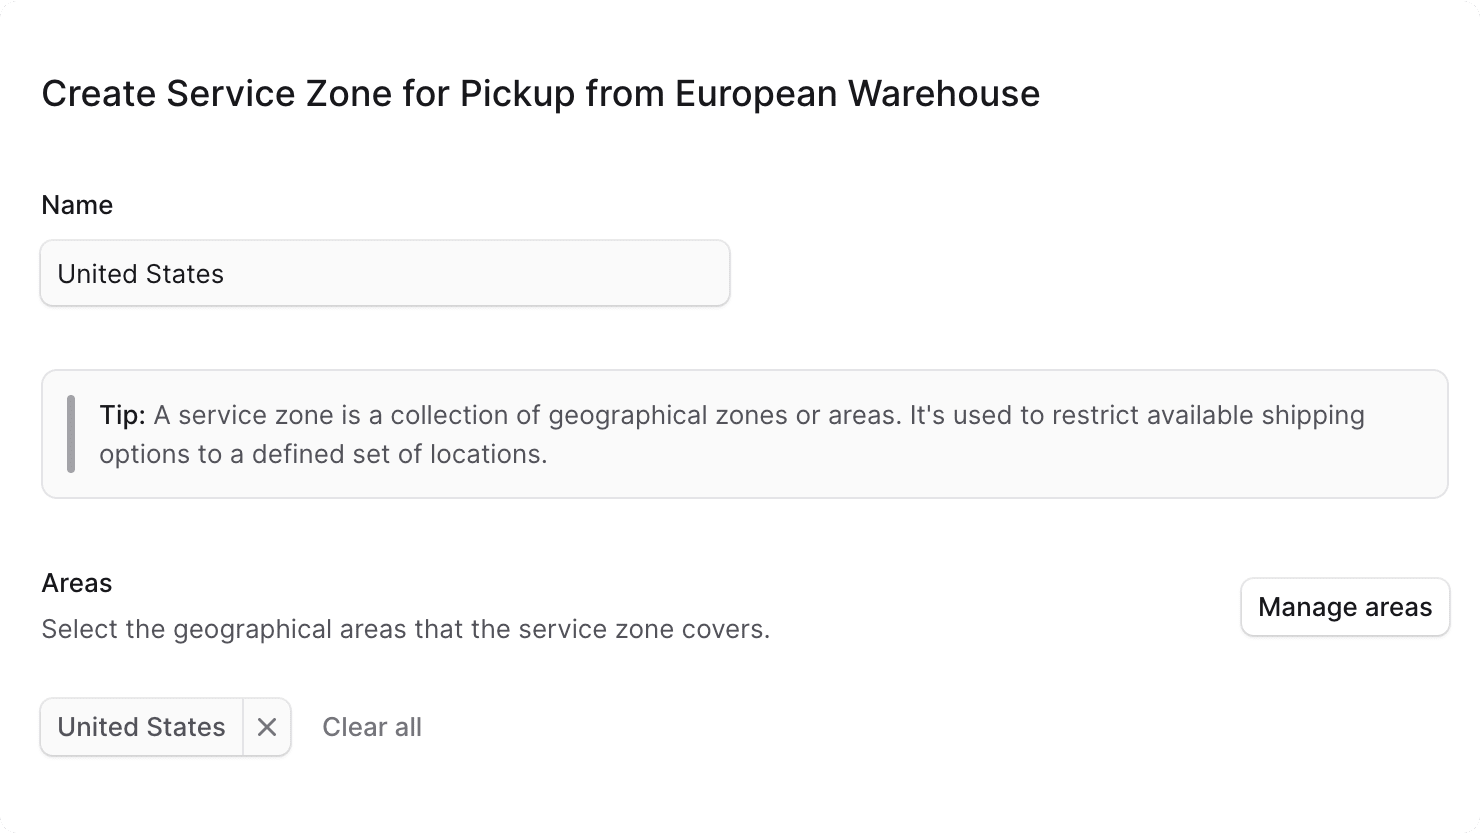Viewport: 1480px width, 833px height.
Task: Select the geographical areas description text
Action: 405,629
